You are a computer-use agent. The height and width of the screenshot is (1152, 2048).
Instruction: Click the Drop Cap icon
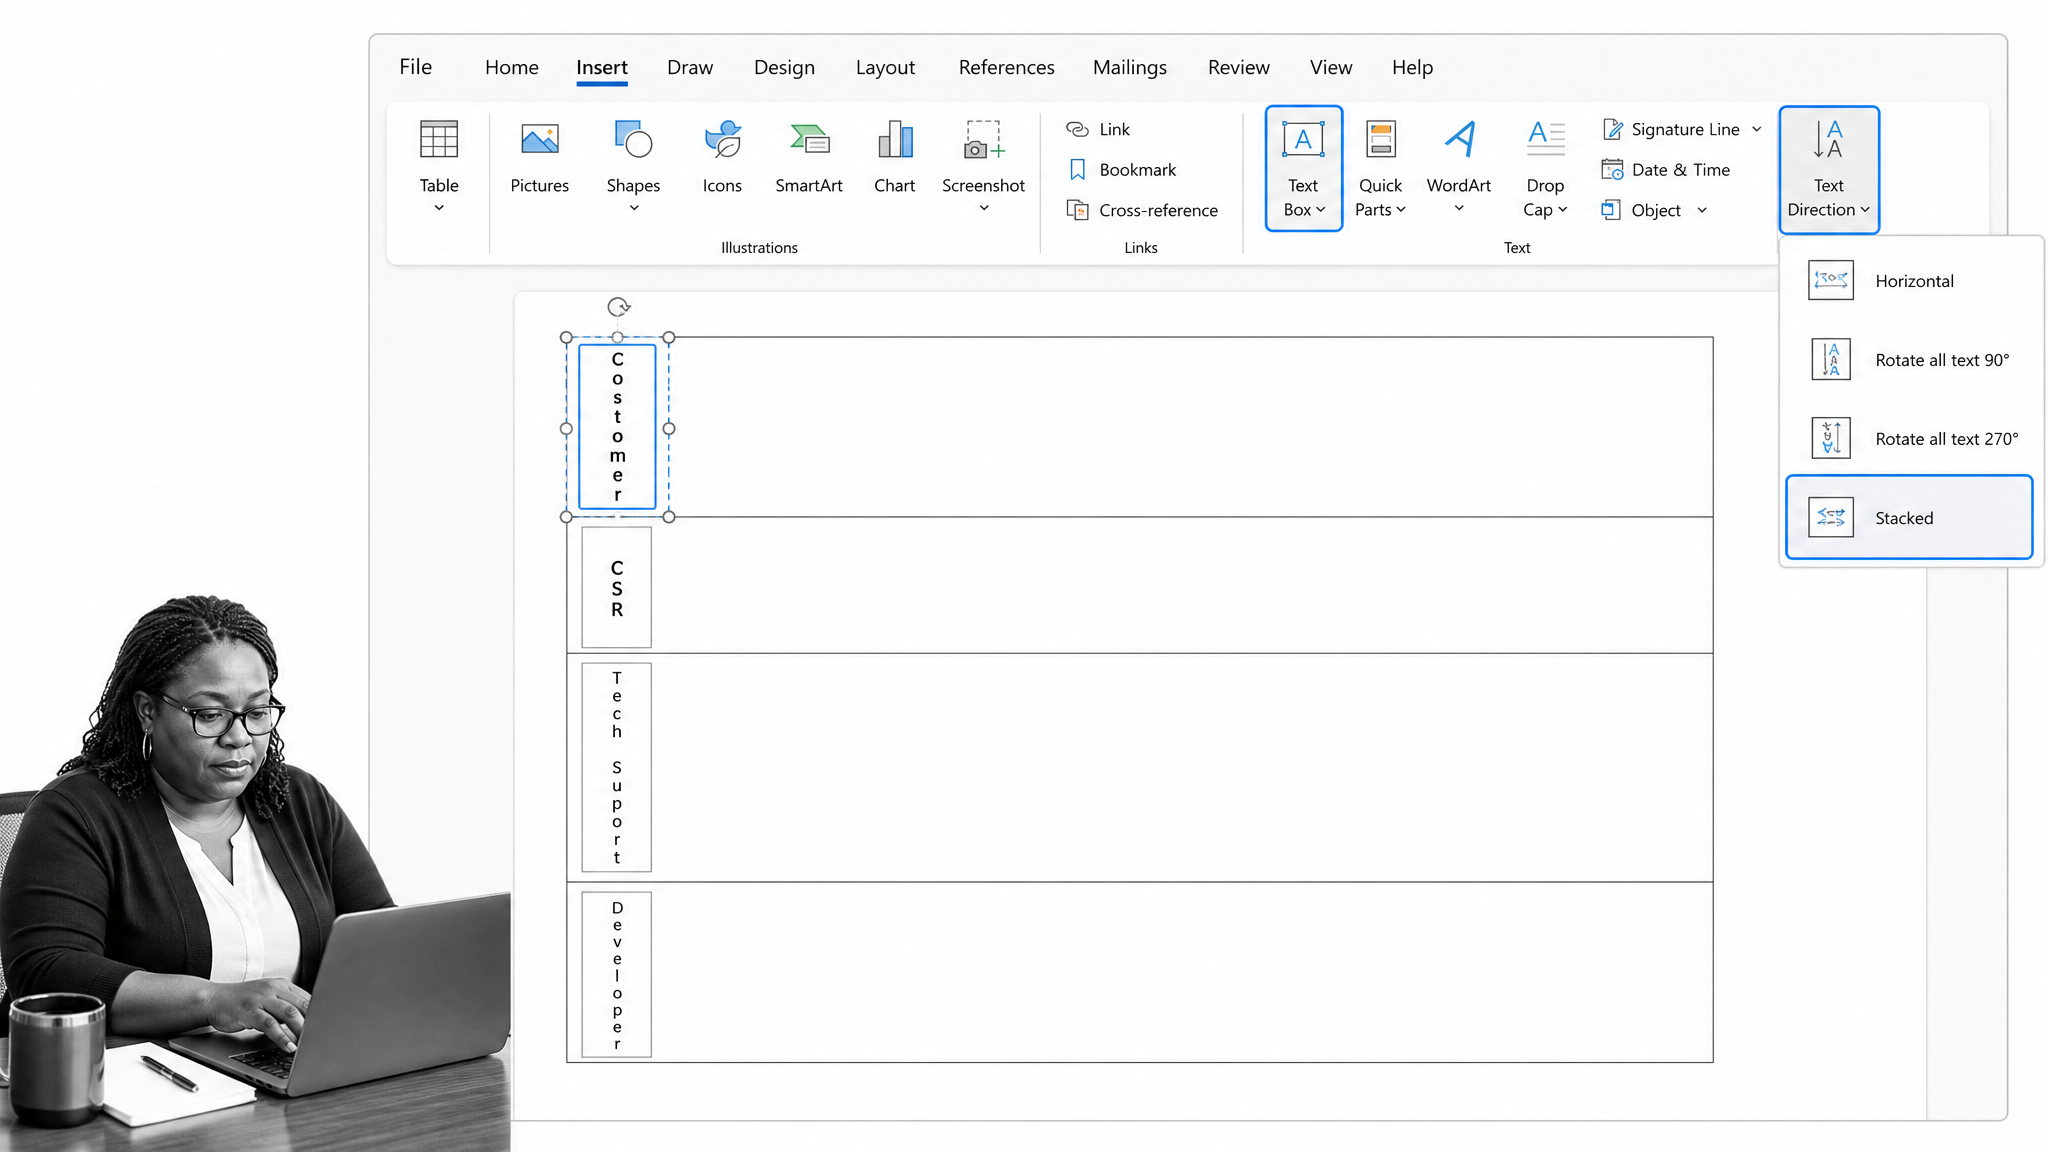point(1545,139)
